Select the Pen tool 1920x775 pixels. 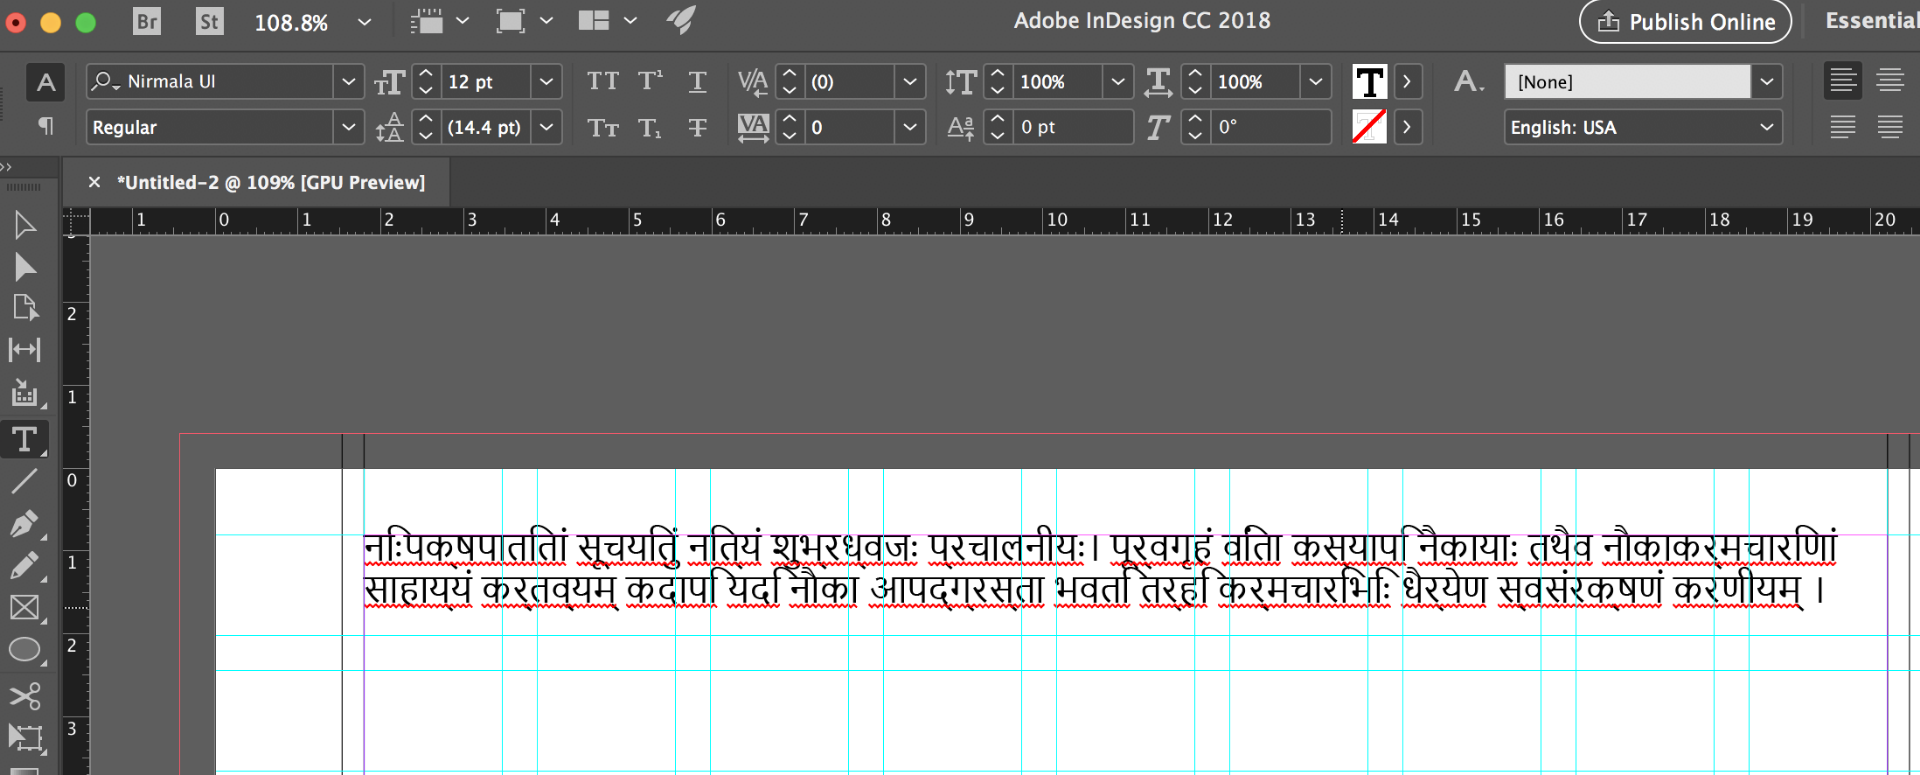pos(25,523)
